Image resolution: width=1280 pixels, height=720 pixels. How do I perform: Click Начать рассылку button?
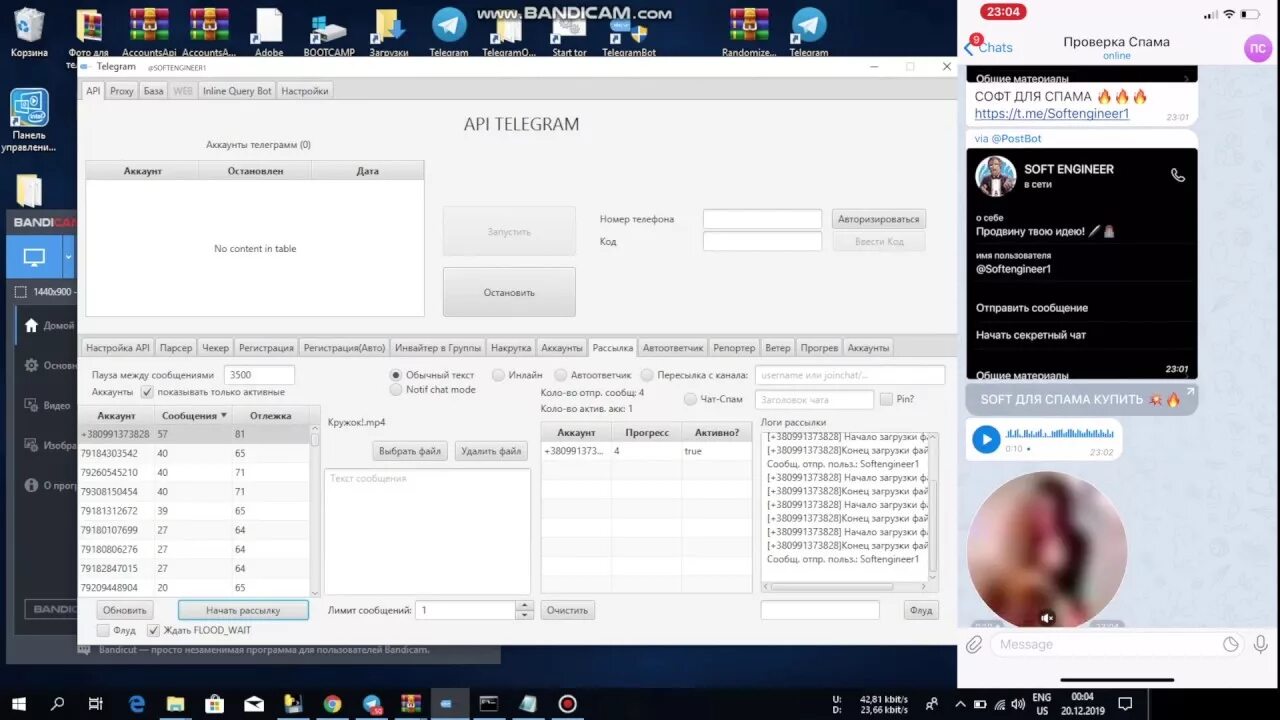click(243, 610)
